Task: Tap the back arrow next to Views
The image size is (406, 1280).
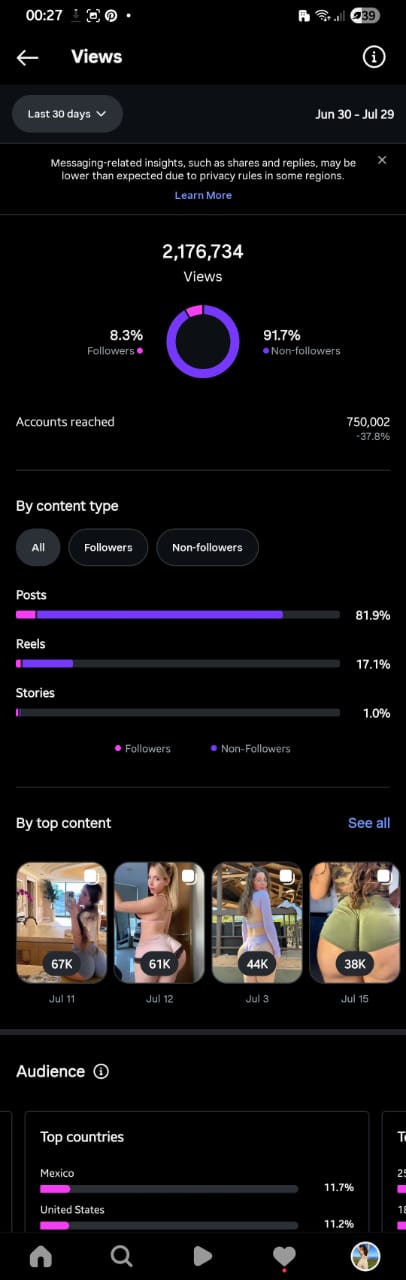Action: (x=27, y=57)
